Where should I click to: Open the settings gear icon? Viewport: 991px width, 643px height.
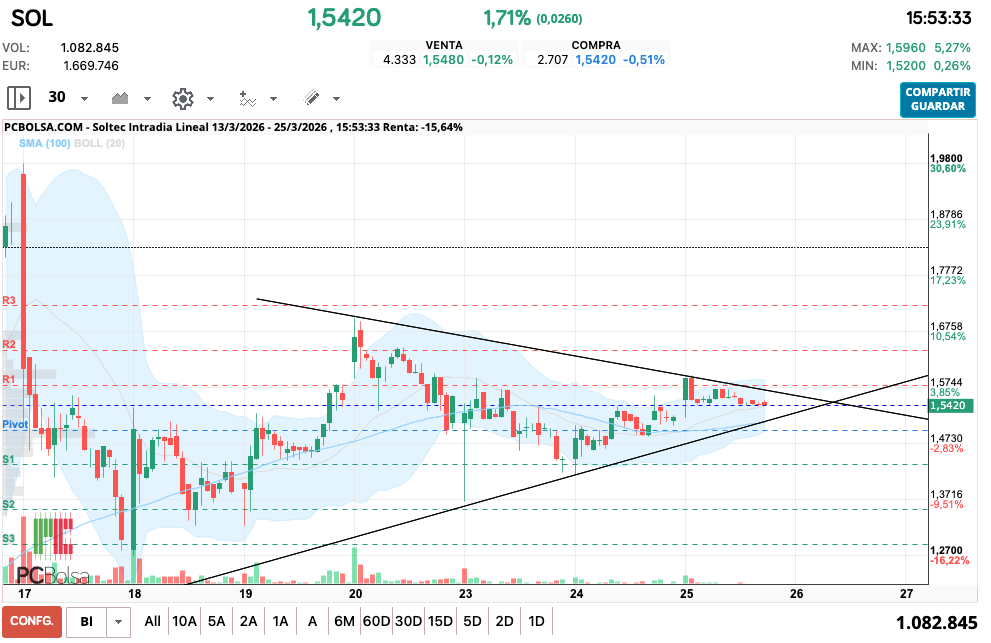point(182,98)
